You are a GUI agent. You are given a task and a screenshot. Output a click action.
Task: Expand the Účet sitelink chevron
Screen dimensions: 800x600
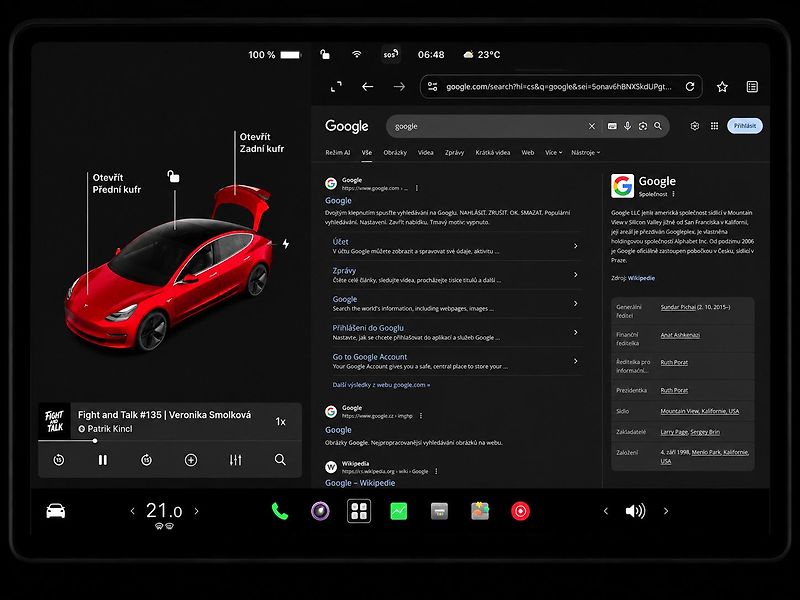(x=576, y=246)
